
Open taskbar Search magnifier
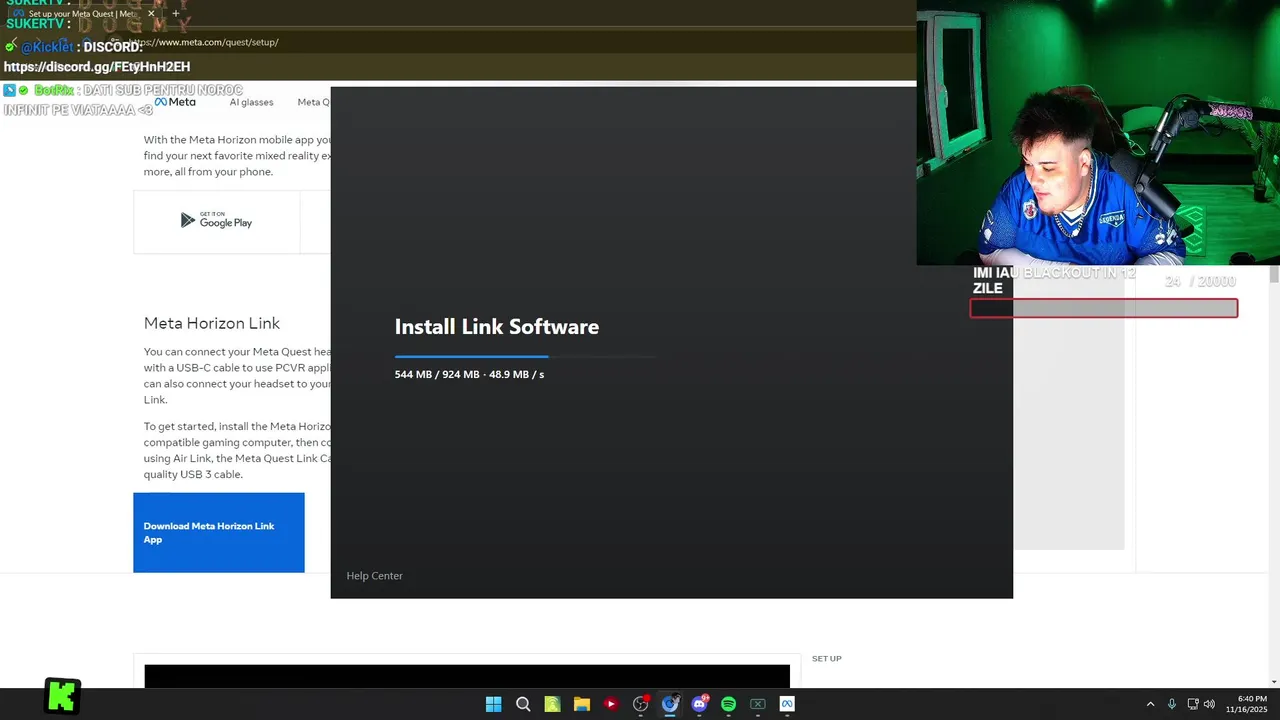[523, 704]
